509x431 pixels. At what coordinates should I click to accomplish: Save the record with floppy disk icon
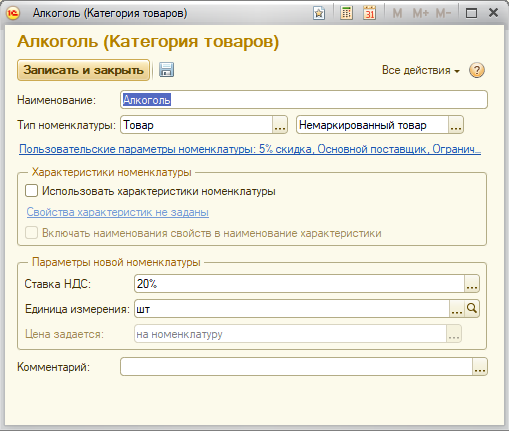click(166, 70)
